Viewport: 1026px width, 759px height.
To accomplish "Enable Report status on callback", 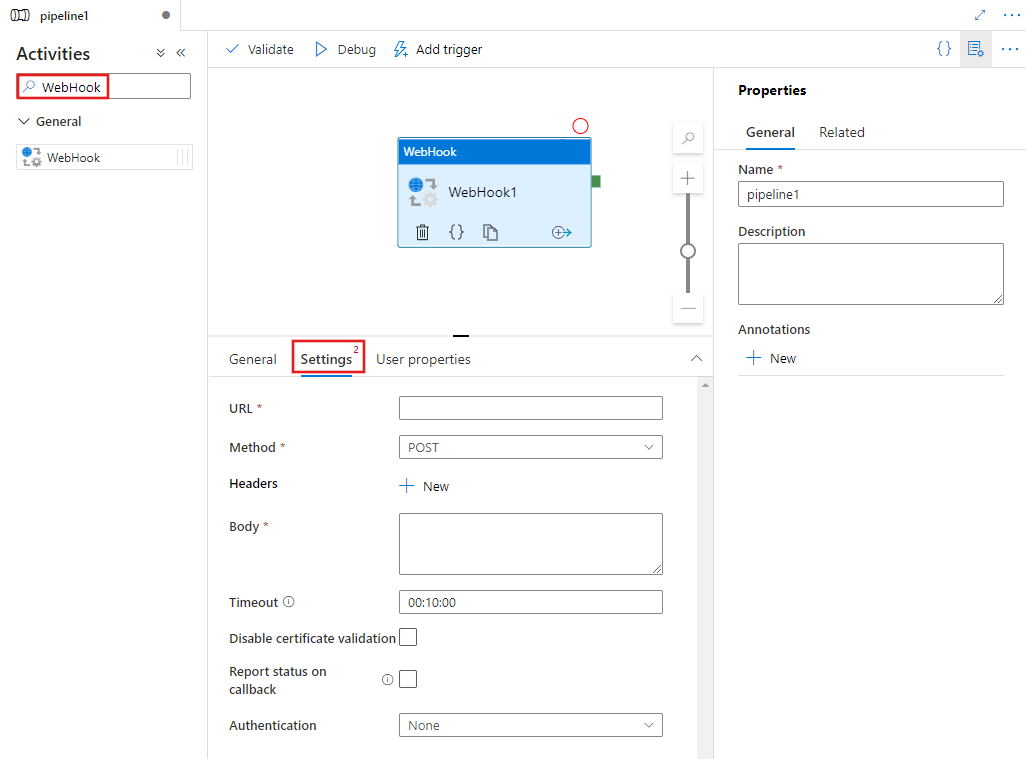I will pos(408,679).
